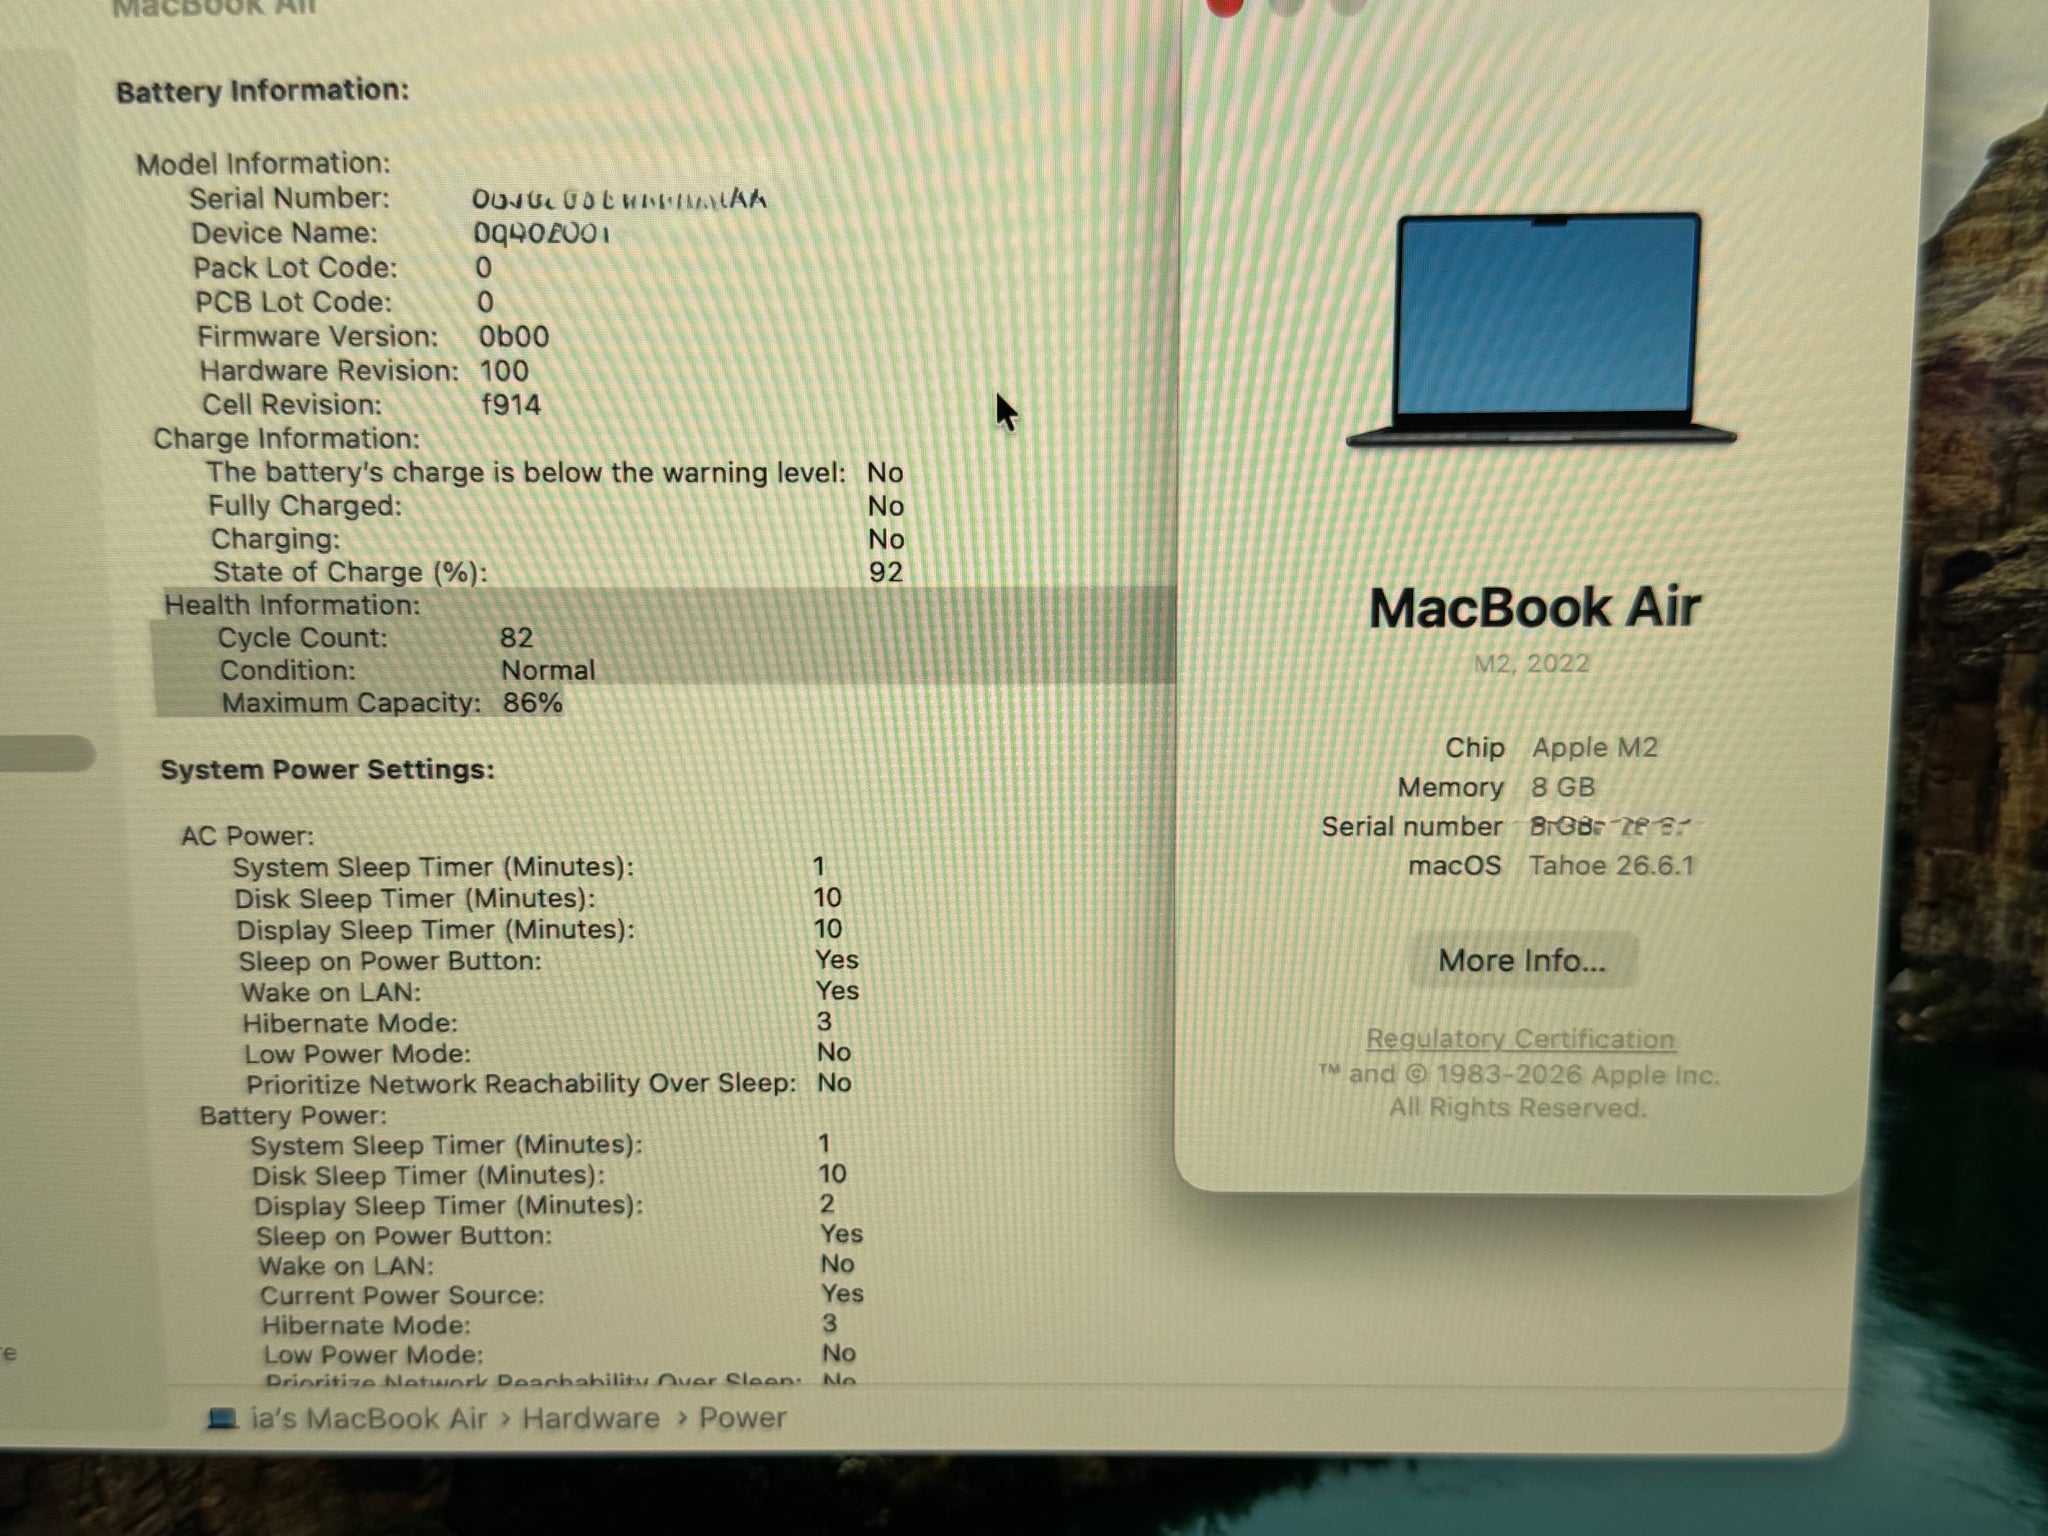Viewport: 2048px width, 1536px height.
Task: Click the macOS version "Tahoe 26.6.1"
Action: [x=1612, y=865]
